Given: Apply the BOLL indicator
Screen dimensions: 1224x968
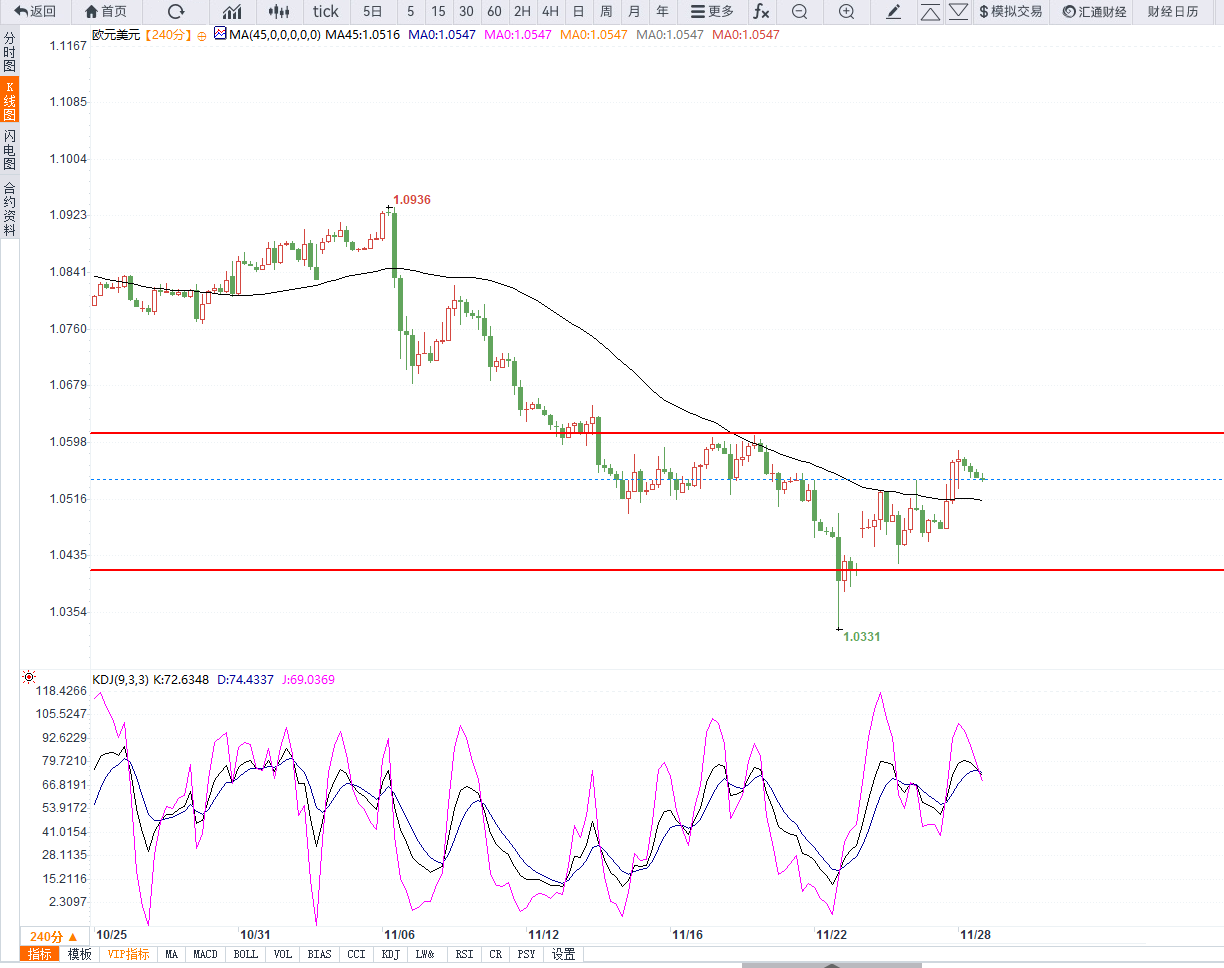Looking at the screenshot, I should pyautogui.click(x=245, y=954).
